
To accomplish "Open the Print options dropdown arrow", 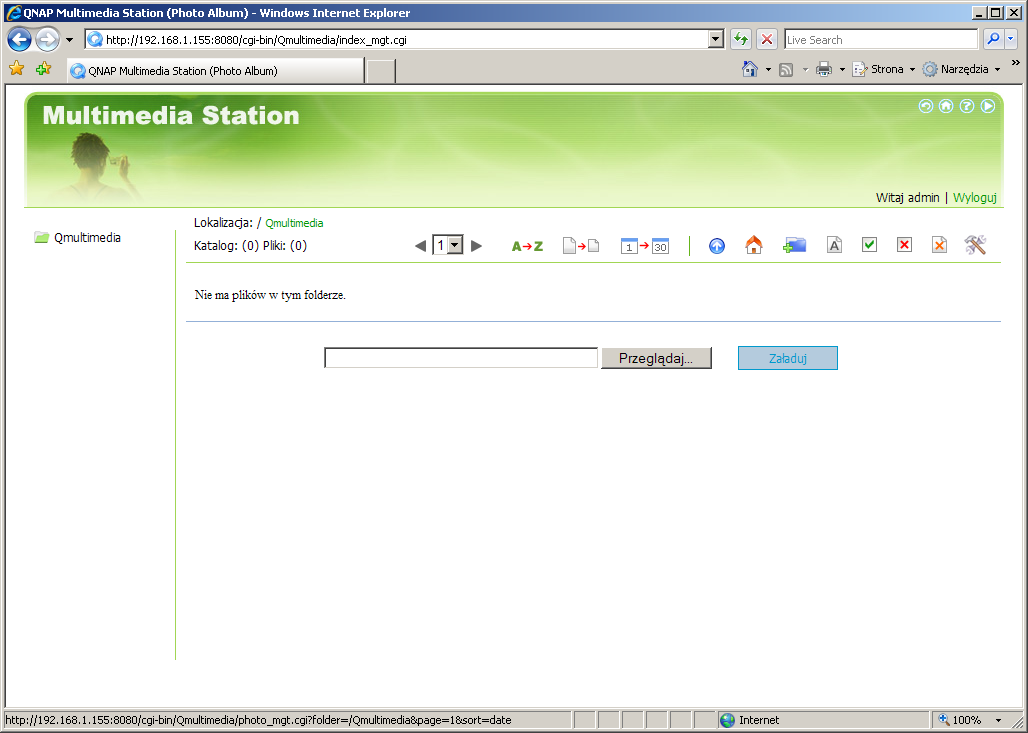I will (x=842, y=69).
